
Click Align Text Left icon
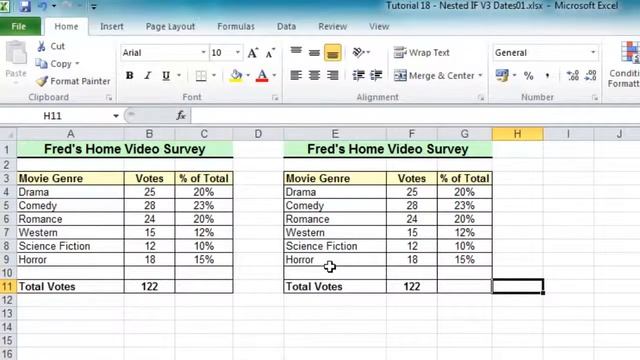point(296,76)
